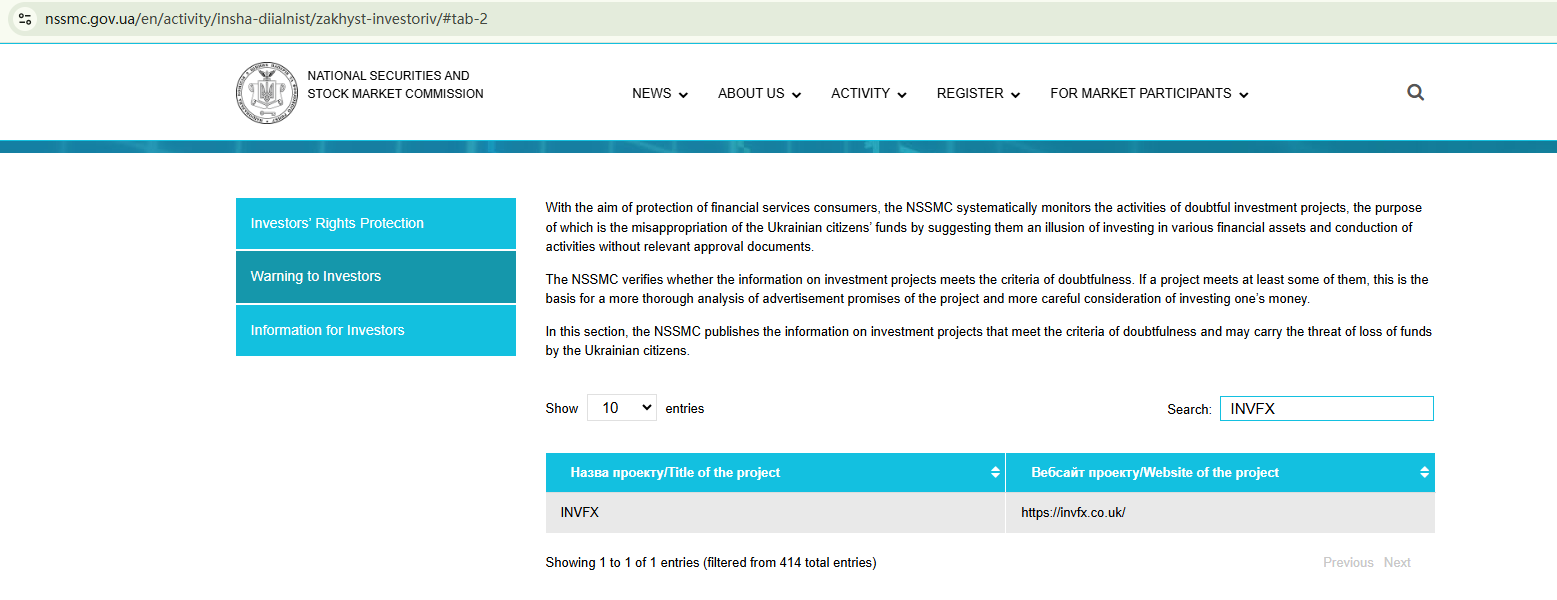Expand the ACTIVITY menu
Image resolution: width=1557 pixels, height=600 pixels.
click(x=869, y=93)
